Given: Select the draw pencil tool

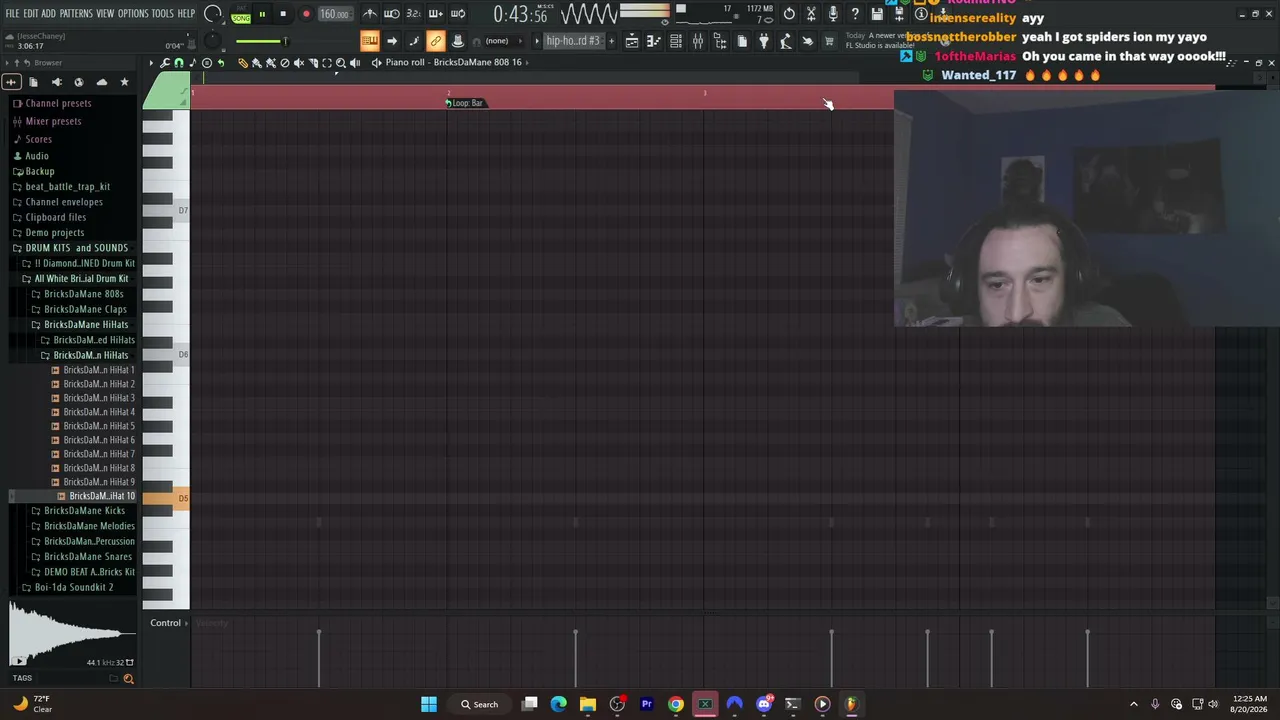Looking at the screenshot, I should tap(243, 63).
